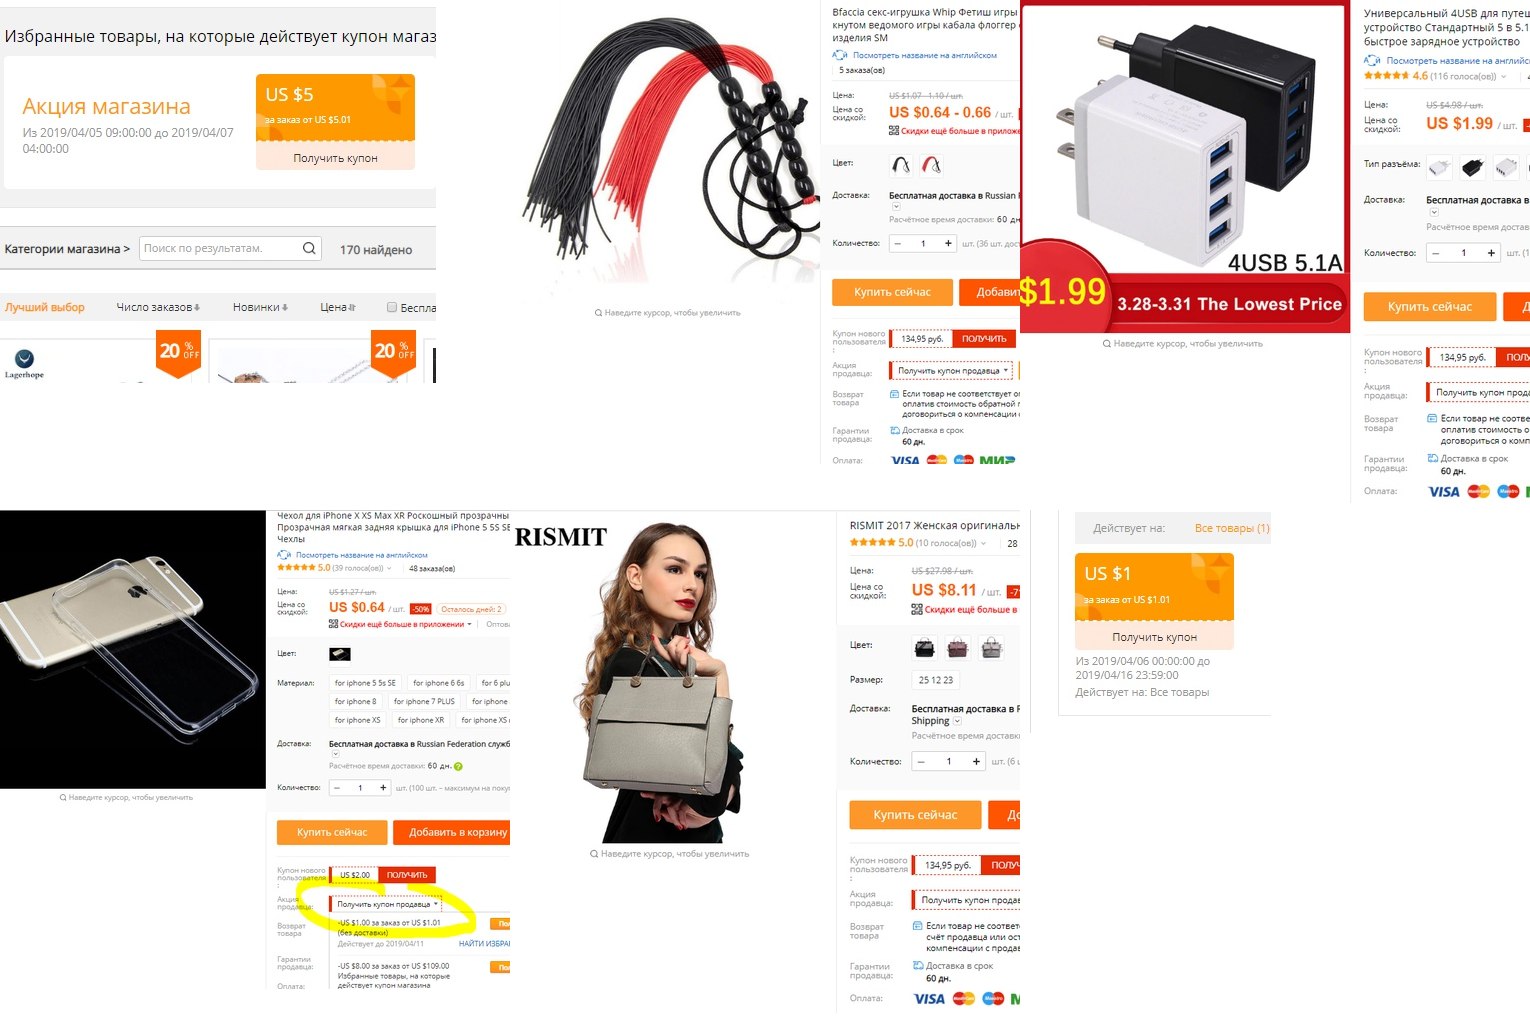Screen dimensions: 1530x1020
Task: Decrease the handbag quantity with minus
Action: (922, 762)
